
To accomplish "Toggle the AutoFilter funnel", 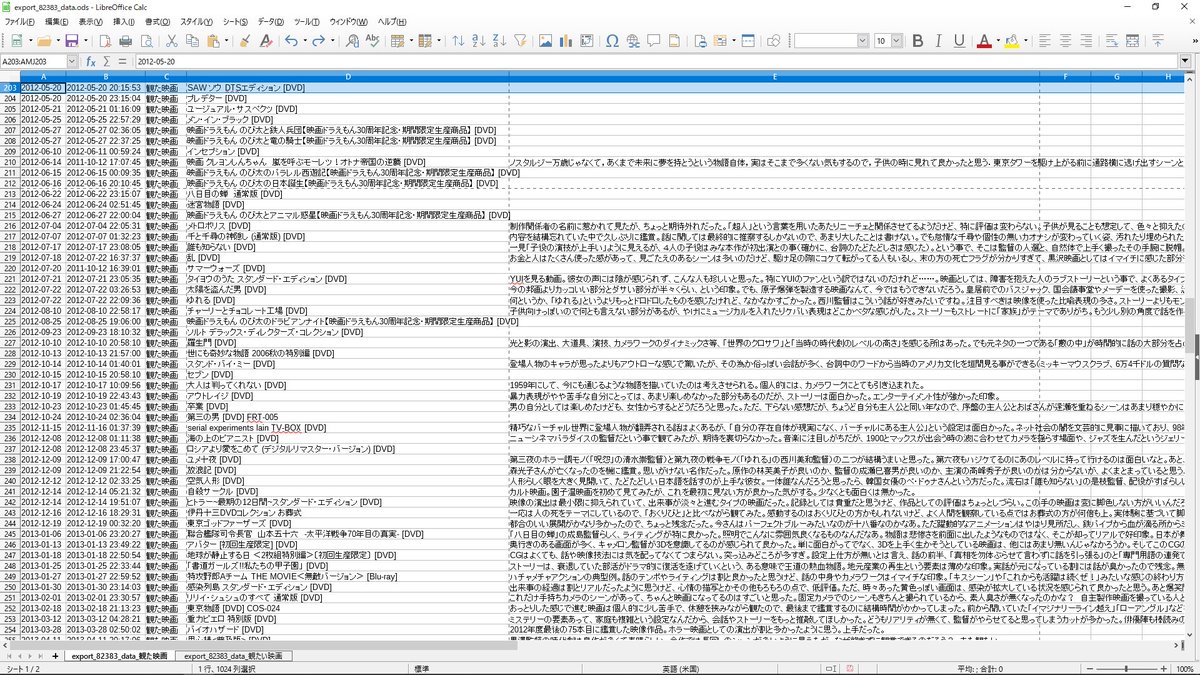I will tap(521, 41).
